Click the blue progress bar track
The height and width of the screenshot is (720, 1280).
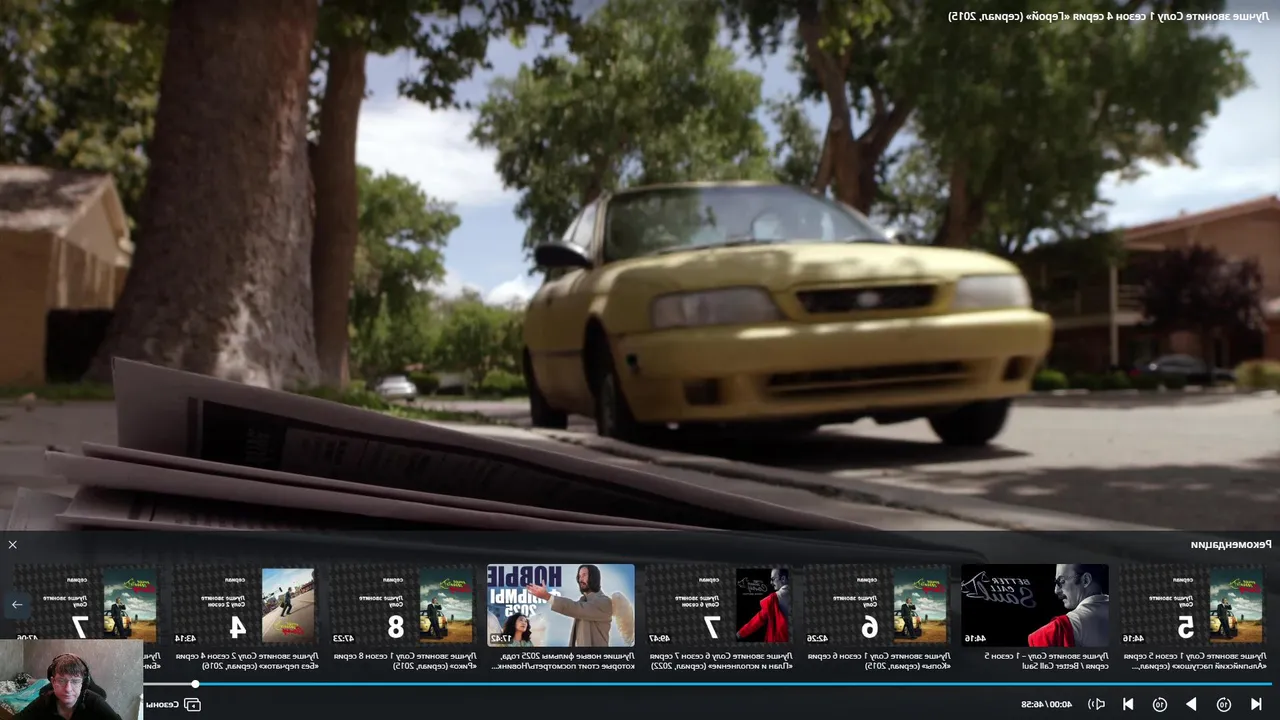pos(735,684)
